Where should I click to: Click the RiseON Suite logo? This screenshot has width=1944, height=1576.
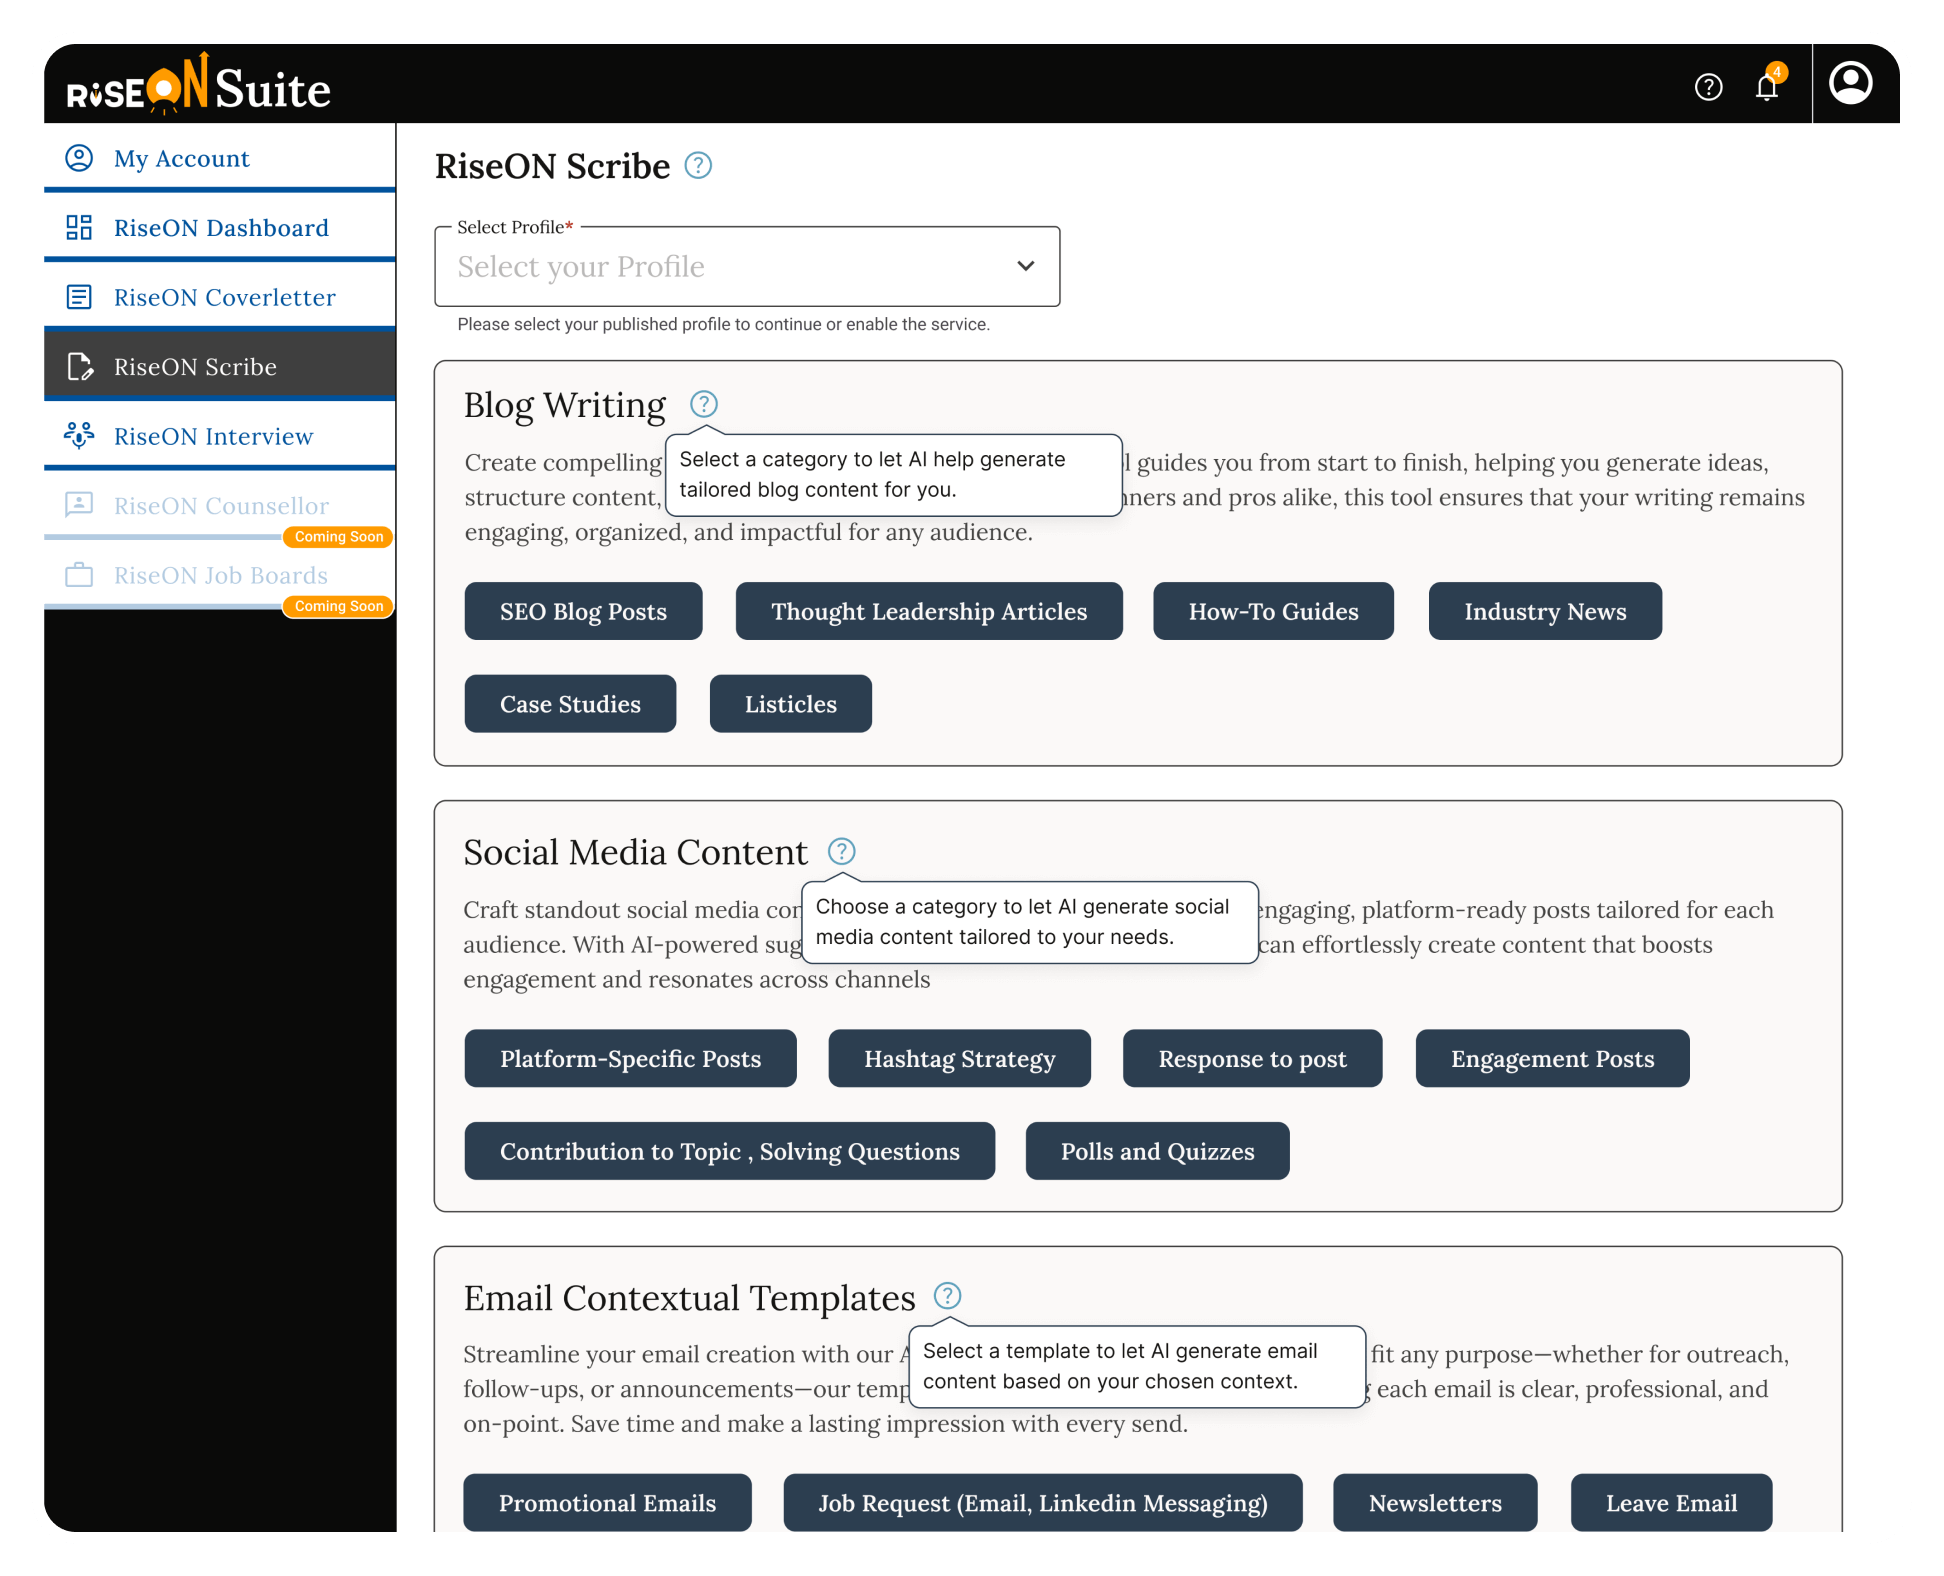point(199,85)
